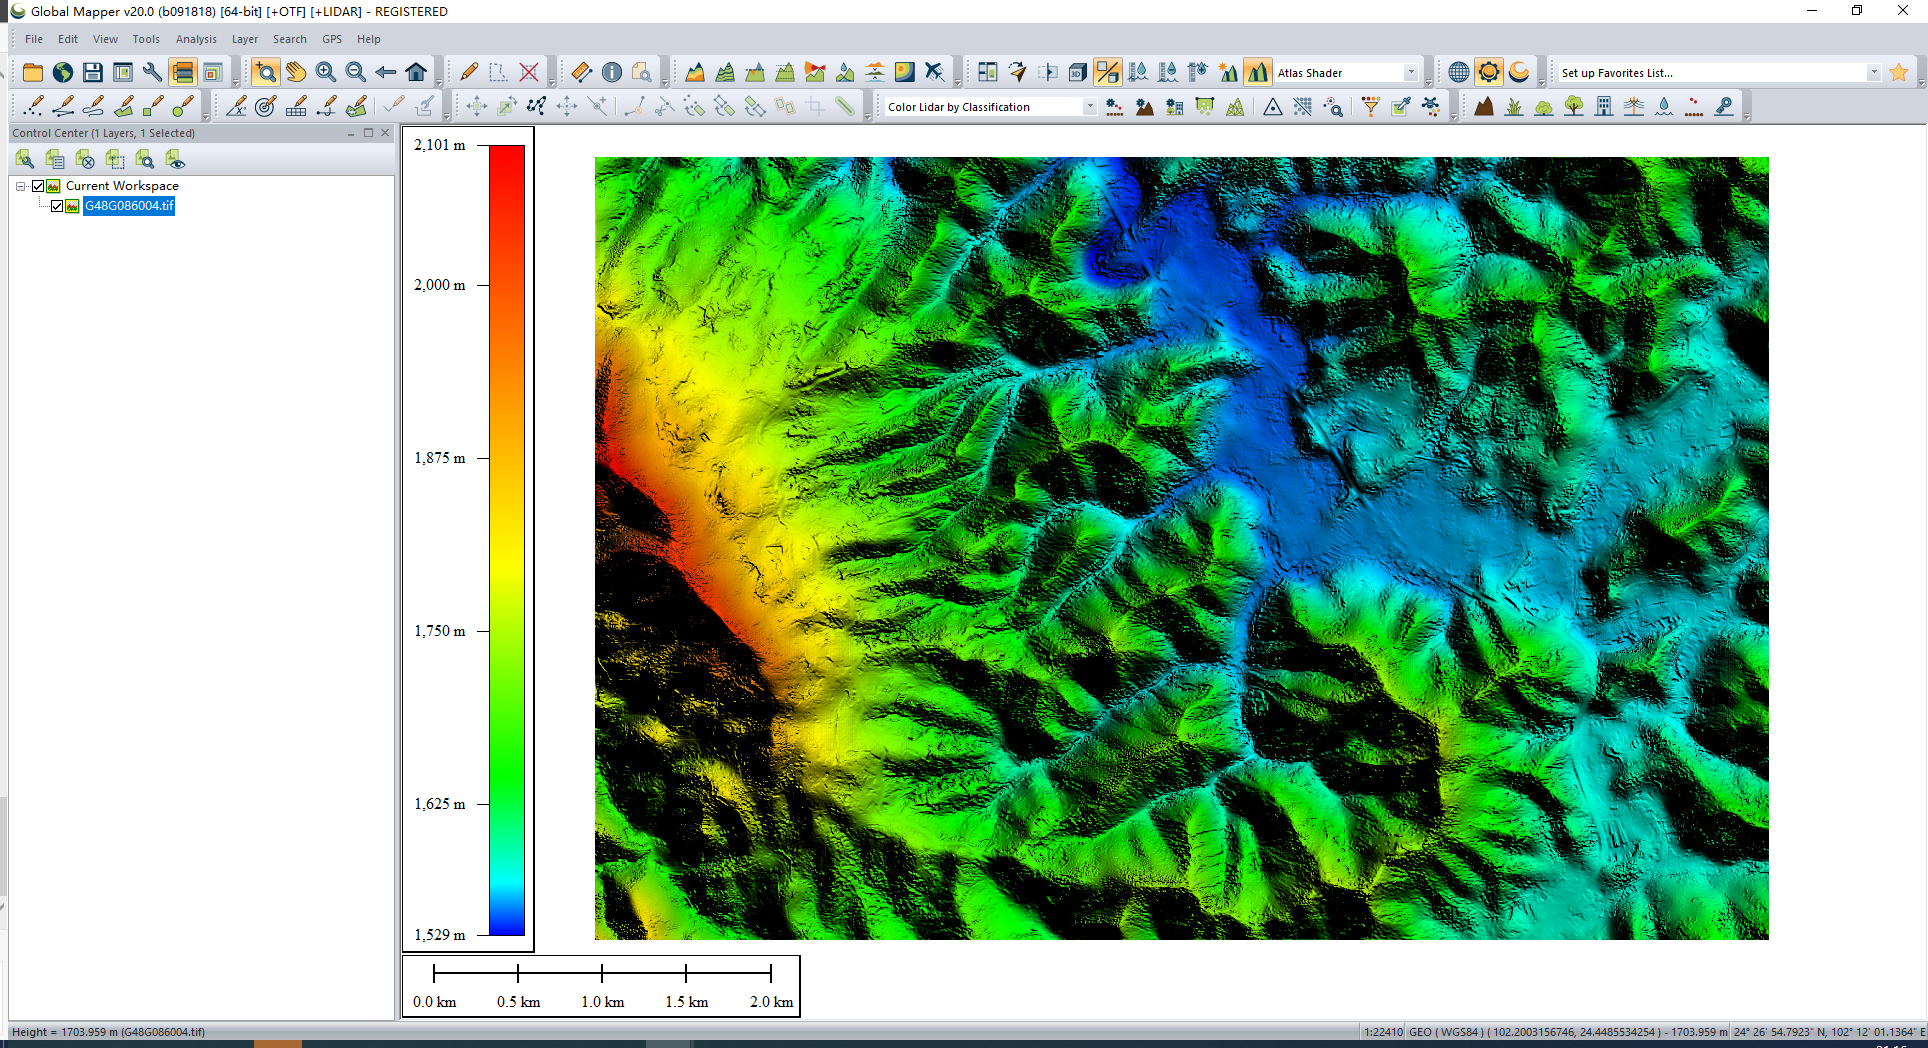This screenshot has width=1928, height=1048.
Task: Collapse the Current Workspace tree node
Action: click(x=20, y=186)
